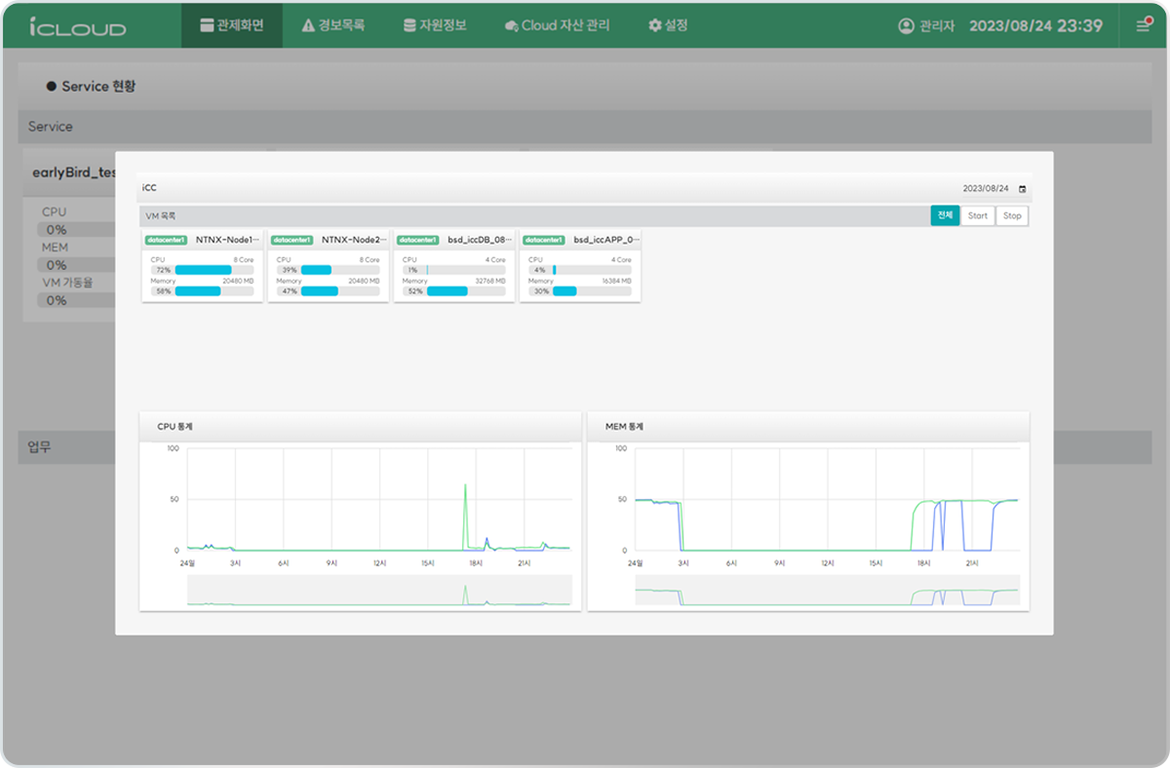Open the bsd_iccAPP_0 VM card
Image resolution: width=1170 pixels, height=768 pixels.
(x=581, y=266)
